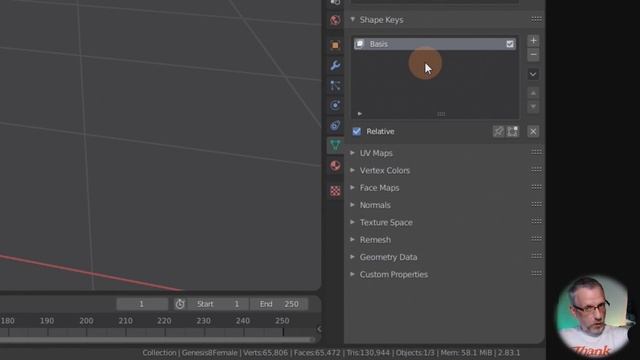640x360 pixels.
Task: Expand timeline sidebar arrow
Action: pos(319,329)
